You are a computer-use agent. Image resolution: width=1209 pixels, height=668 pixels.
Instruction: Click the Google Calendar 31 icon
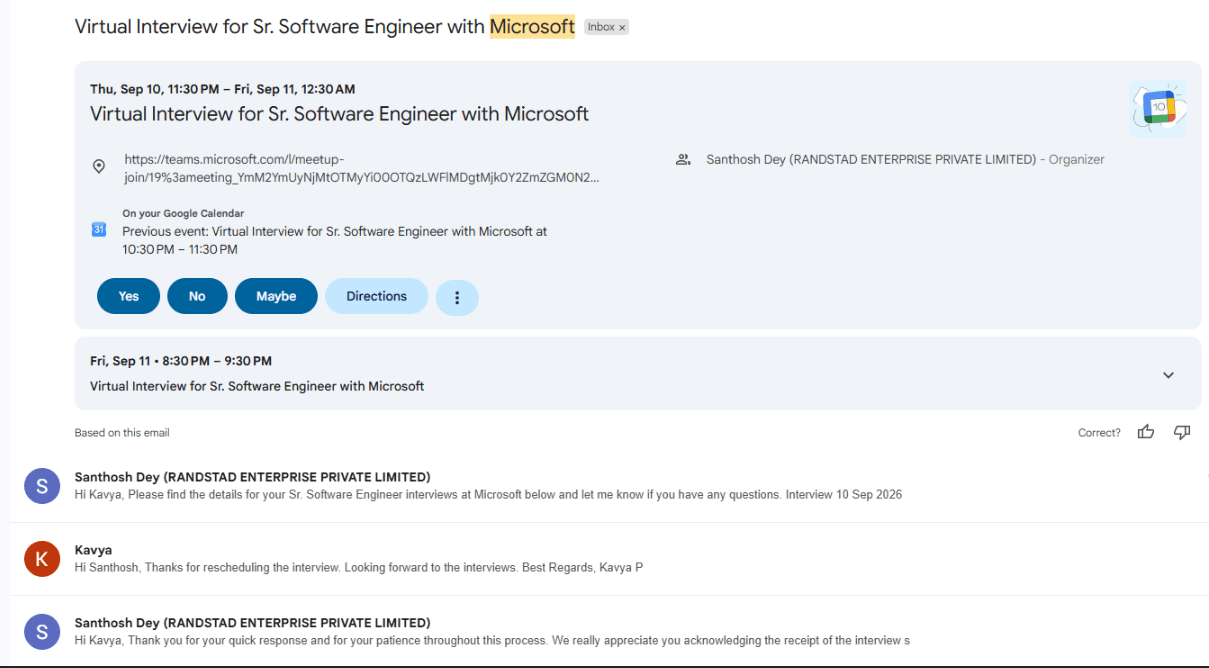[99, 229]
